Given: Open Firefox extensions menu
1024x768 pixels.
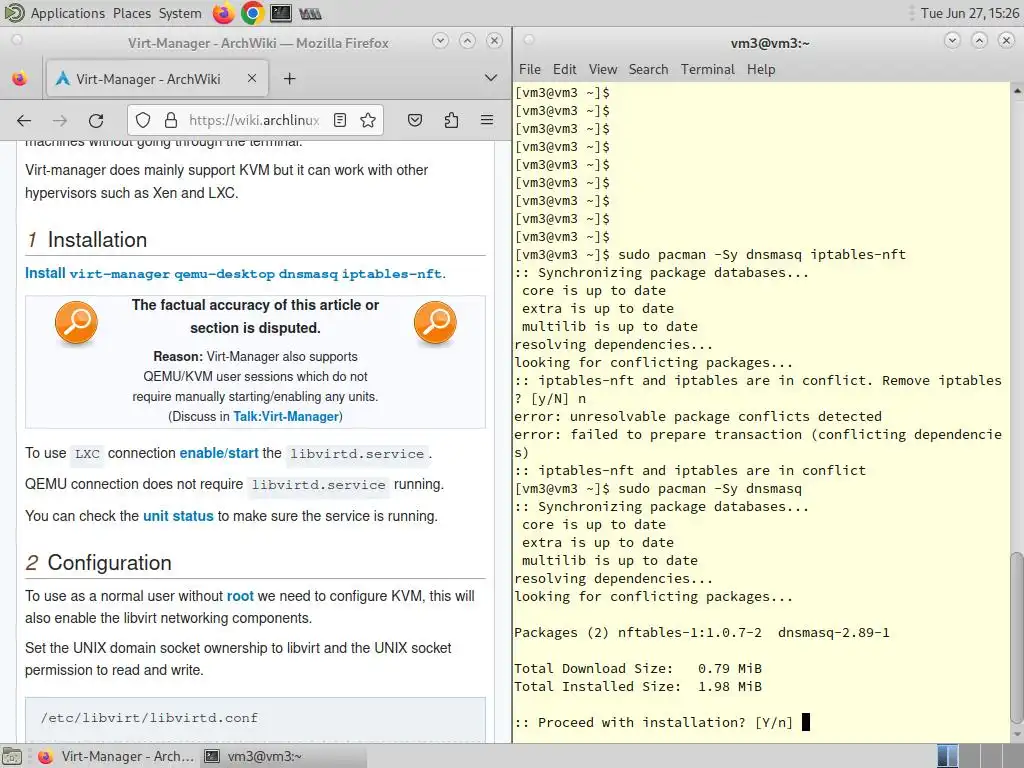Looking at the screenshot, I should coord(451,120).
